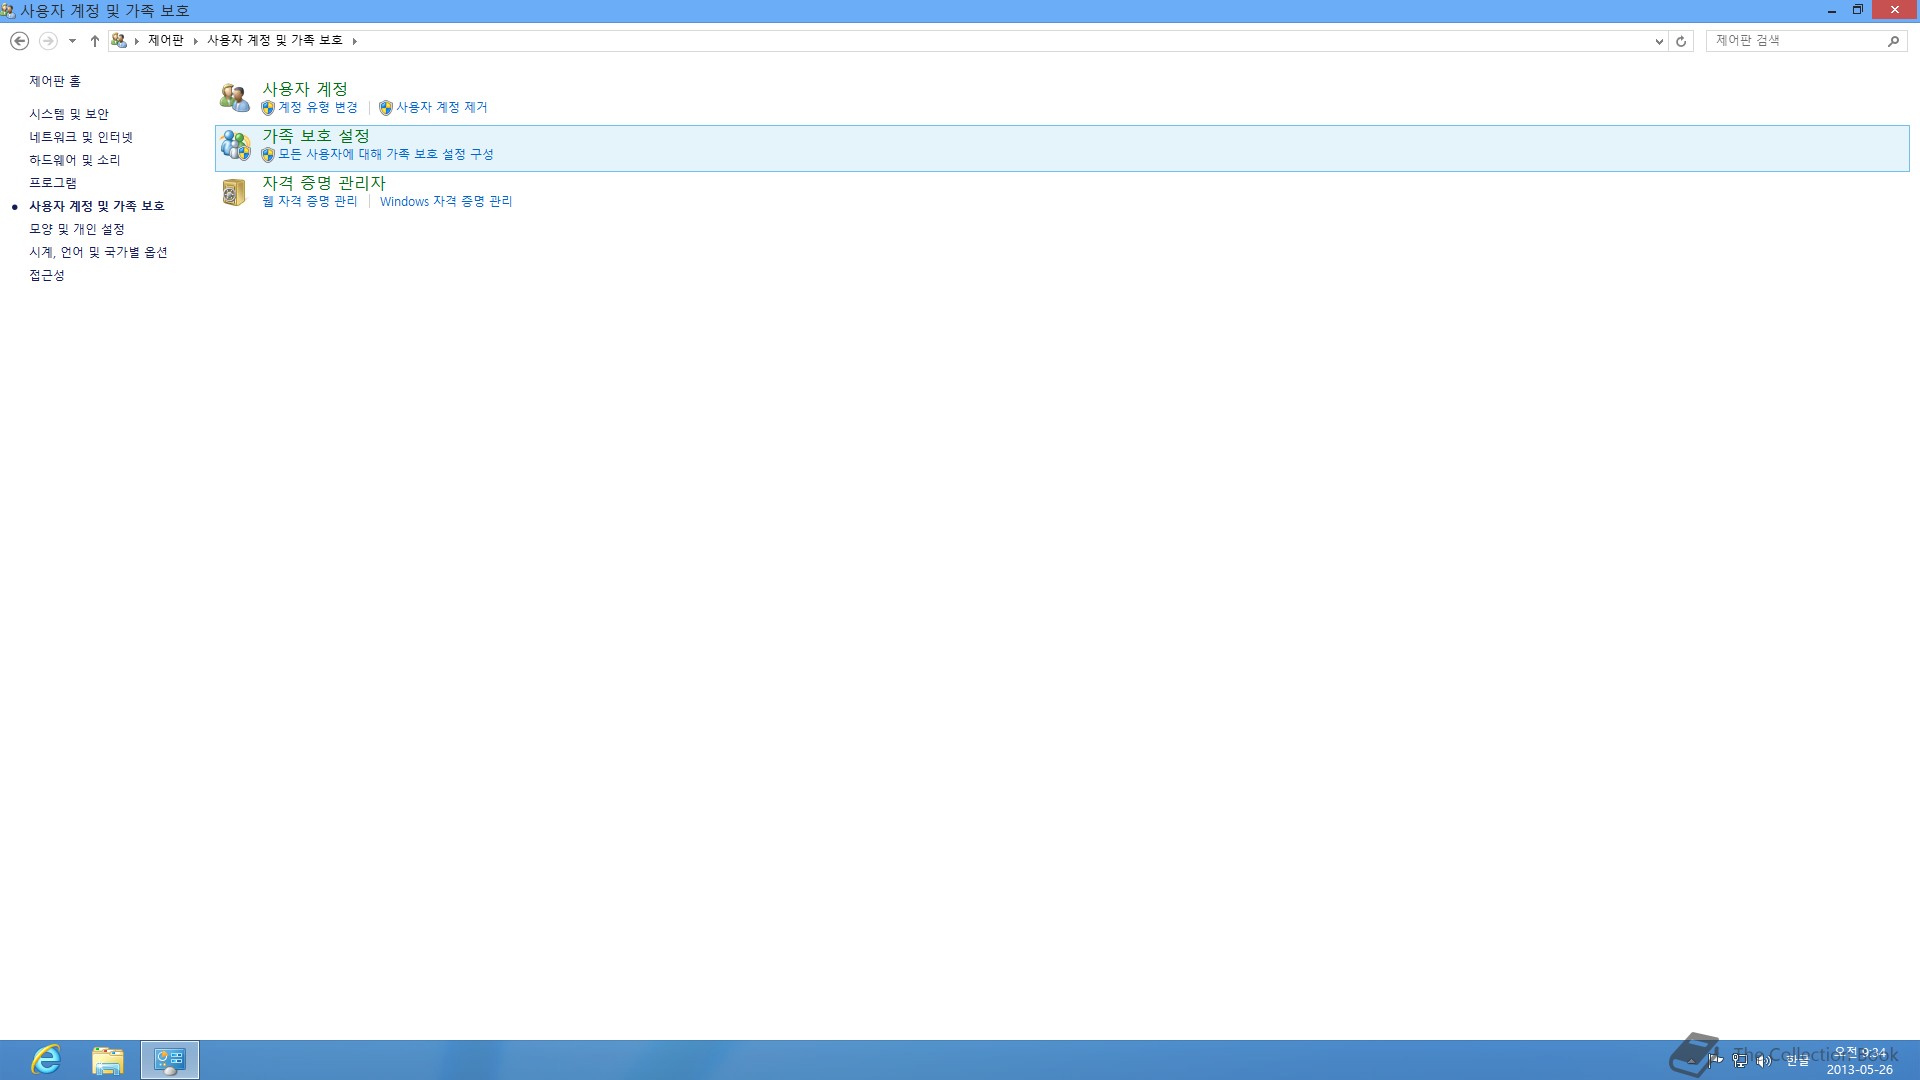Click 모든 사용자에 대해 가족 보호 설정 구성
The height and width of the screenshot is (1080, 1920).
(x=386, y=154)
